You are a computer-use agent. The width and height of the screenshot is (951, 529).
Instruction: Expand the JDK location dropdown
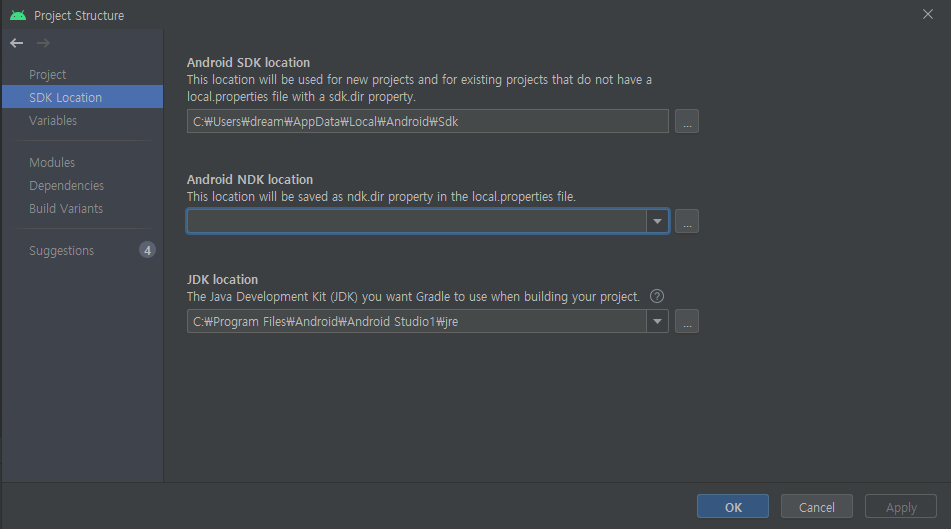click(x=657, y=322)
